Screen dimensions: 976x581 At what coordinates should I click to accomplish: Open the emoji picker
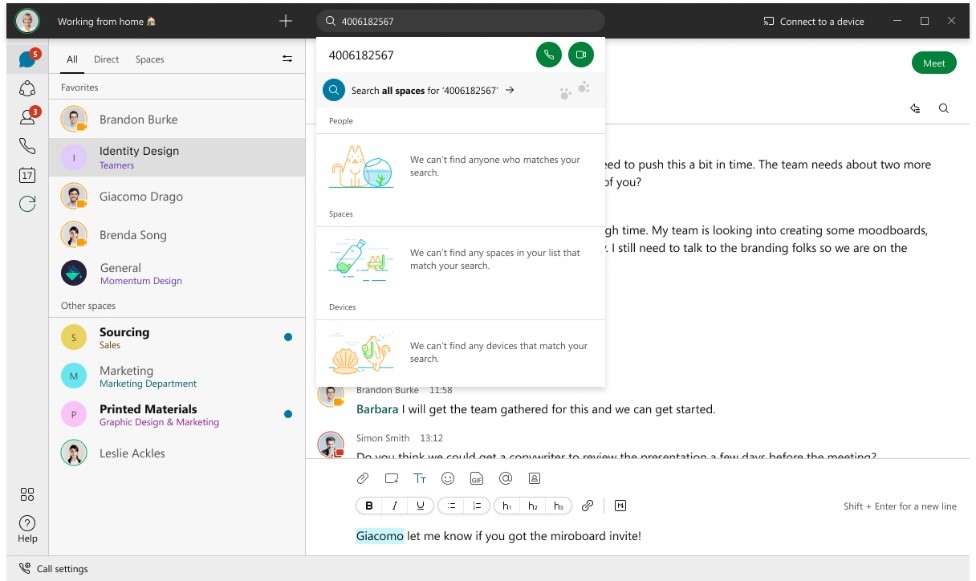tap(448, 478)
